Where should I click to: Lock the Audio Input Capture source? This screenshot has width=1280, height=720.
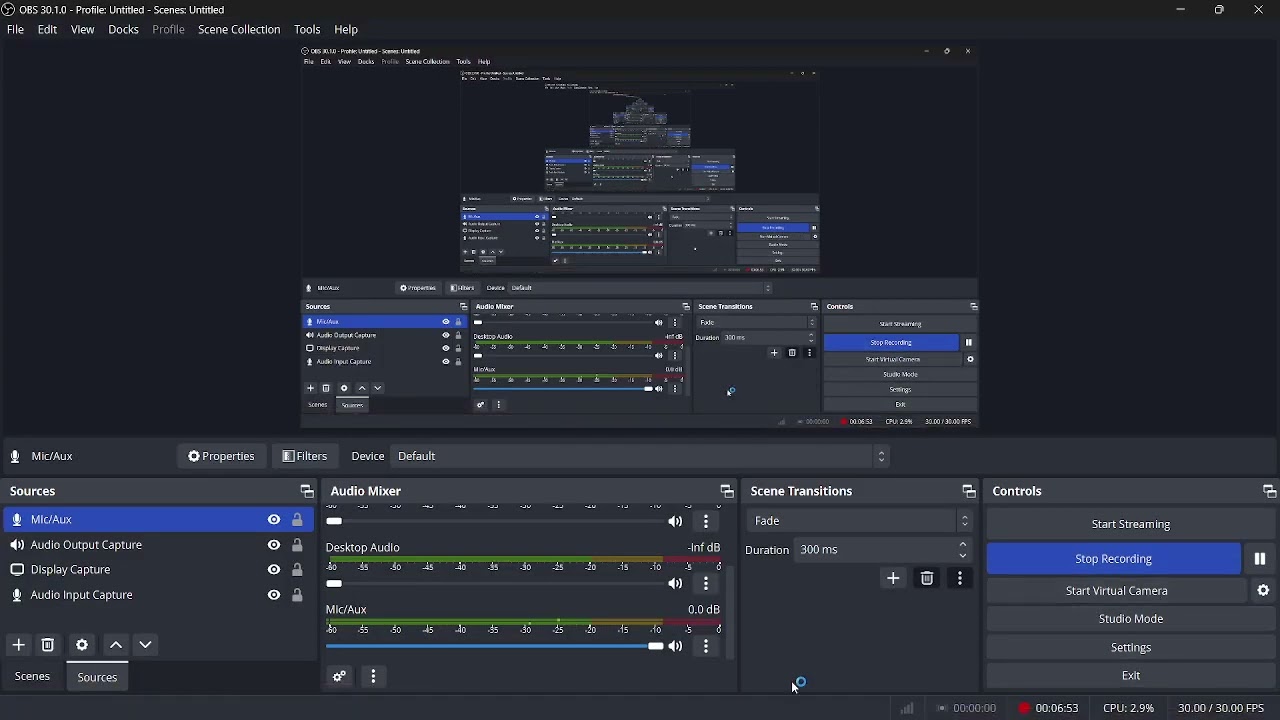coord(297,596)
